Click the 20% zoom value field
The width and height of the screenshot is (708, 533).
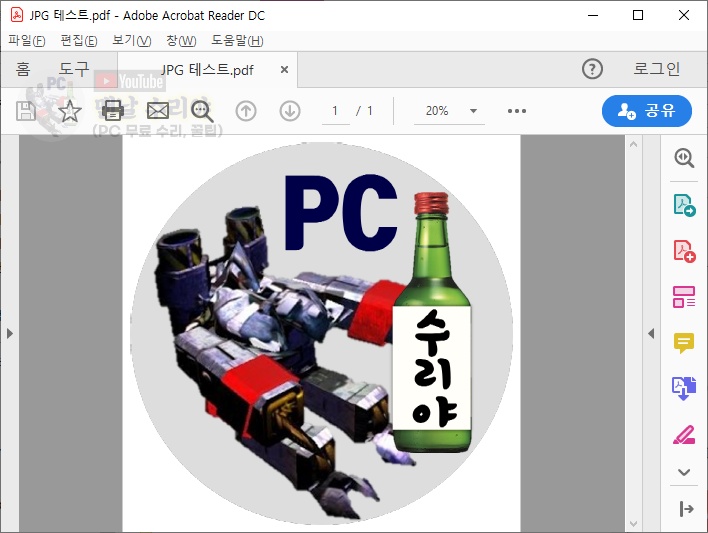tap(437, 111)
